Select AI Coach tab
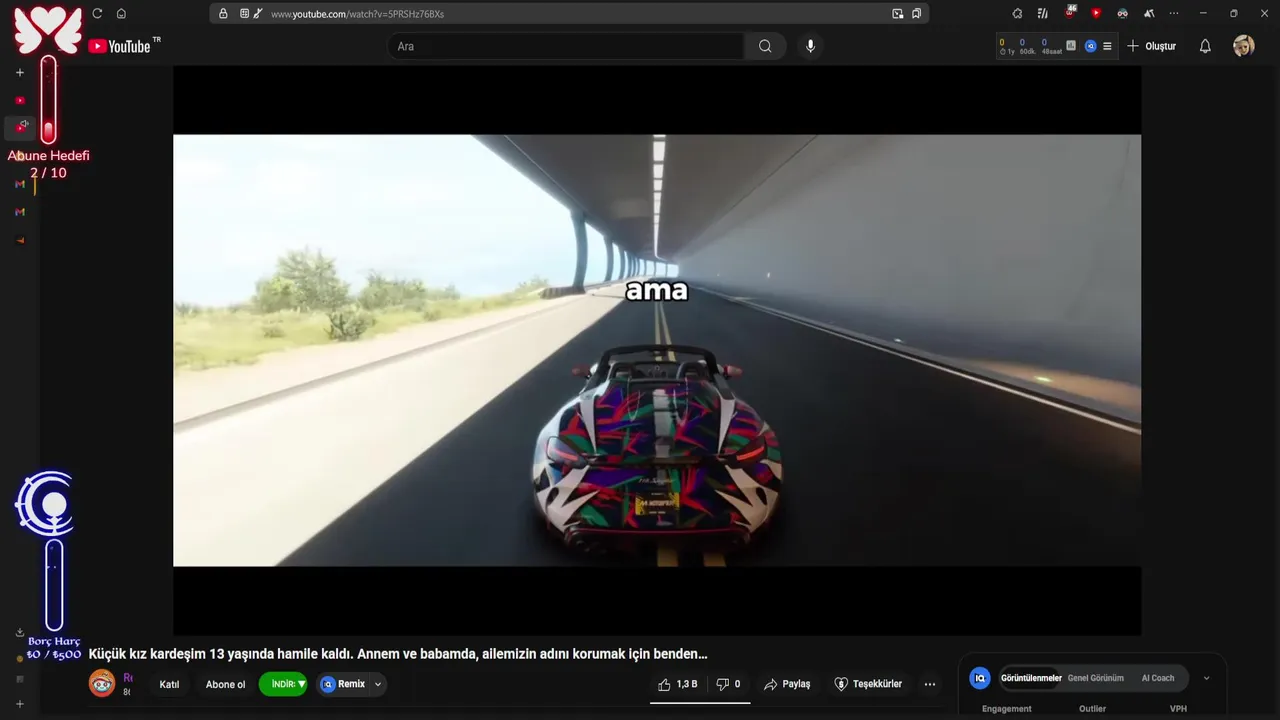This screenshot has height=720, width=1280. click(x=1158, y=678)
